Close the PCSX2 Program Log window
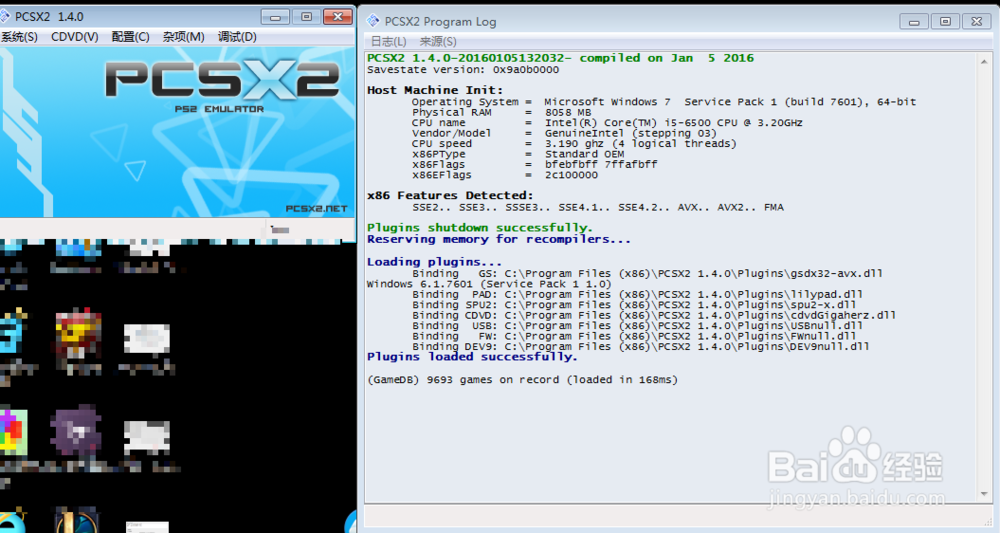Viewport: 1000px width, 533px height. click(976, 22)
